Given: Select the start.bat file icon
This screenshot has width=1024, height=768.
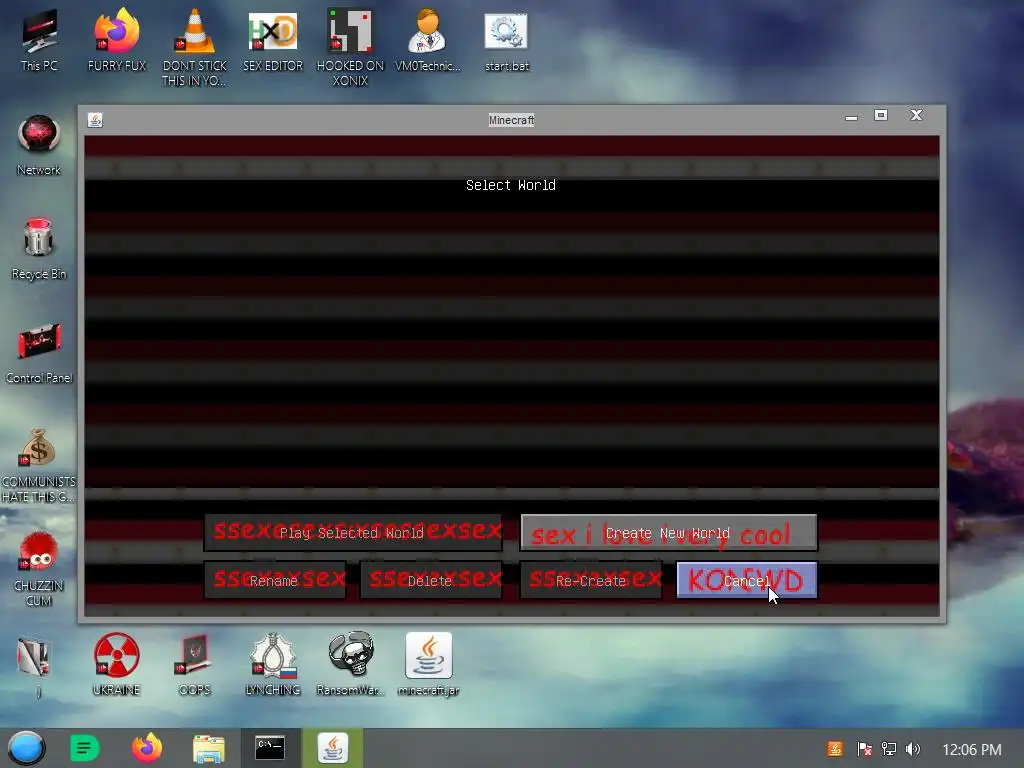Looking at the screenshot, I should pos(507,40).
